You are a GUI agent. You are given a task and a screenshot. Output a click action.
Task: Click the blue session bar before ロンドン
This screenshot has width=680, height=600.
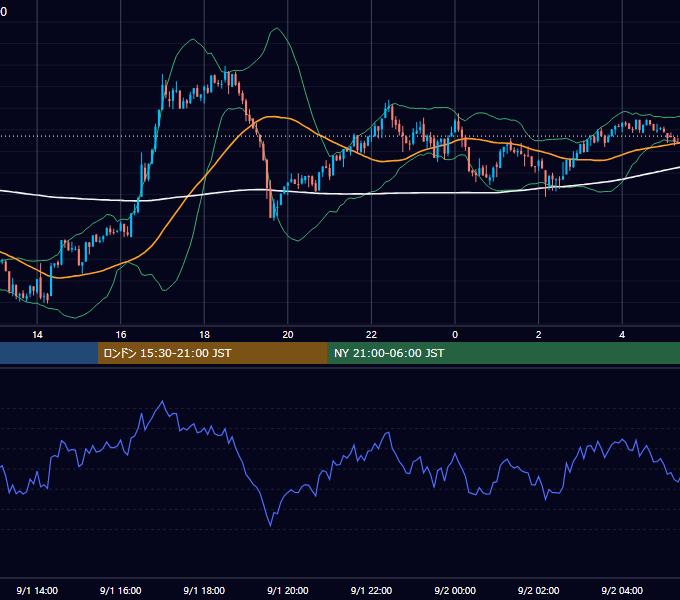[x=49, y=353]
